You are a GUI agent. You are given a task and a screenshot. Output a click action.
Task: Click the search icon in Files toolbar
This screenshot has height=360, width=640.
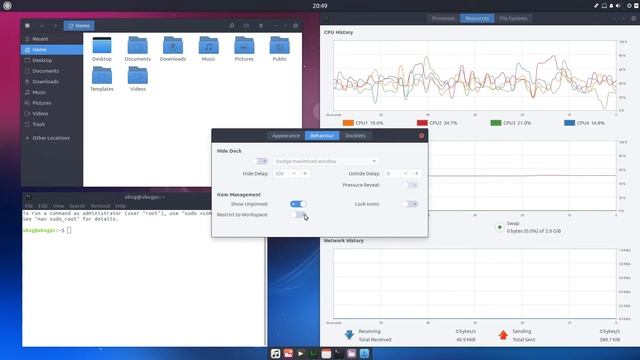point(232,26)
